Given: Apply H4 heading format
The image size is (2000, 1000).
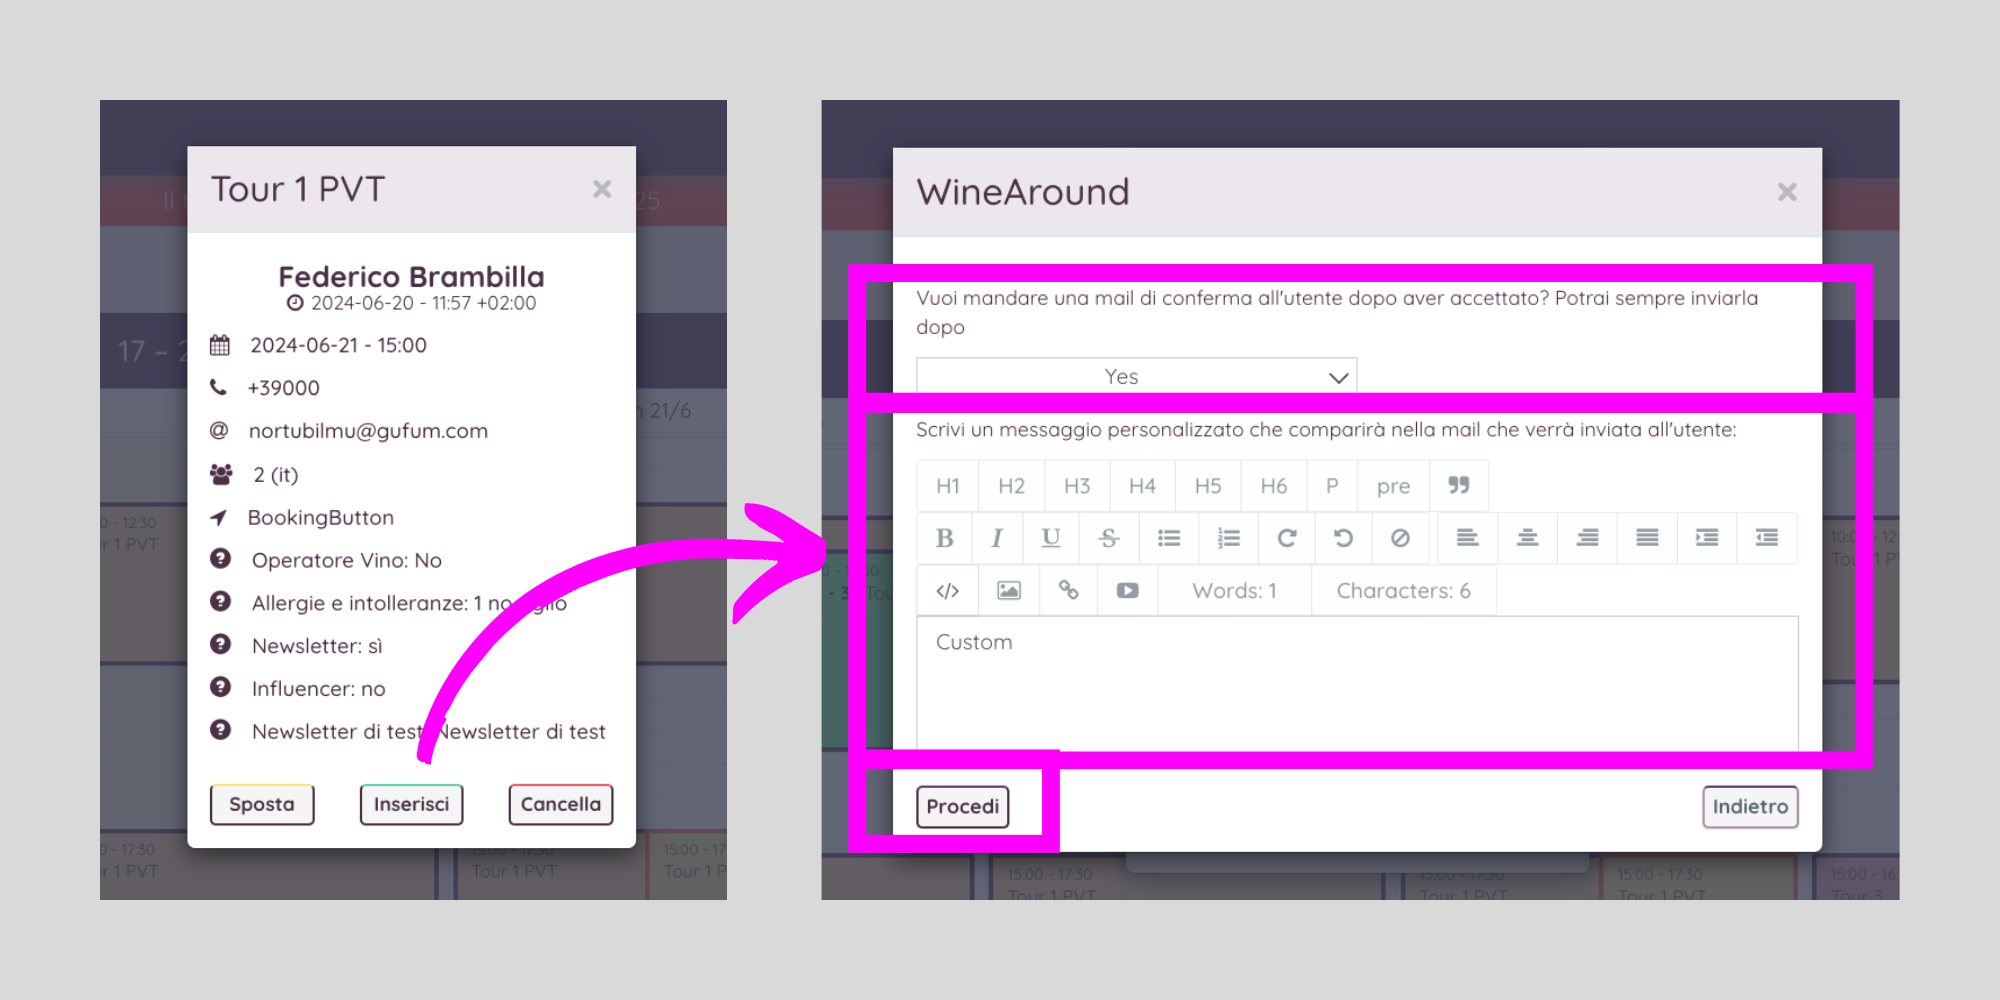Looking at the screenshot, I should coord(1142,486).
